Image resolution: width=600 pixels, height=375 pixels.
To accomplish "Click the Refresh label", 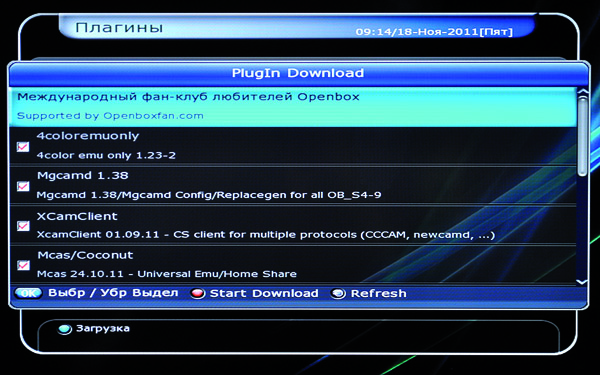I will click(x=378, y=293).
